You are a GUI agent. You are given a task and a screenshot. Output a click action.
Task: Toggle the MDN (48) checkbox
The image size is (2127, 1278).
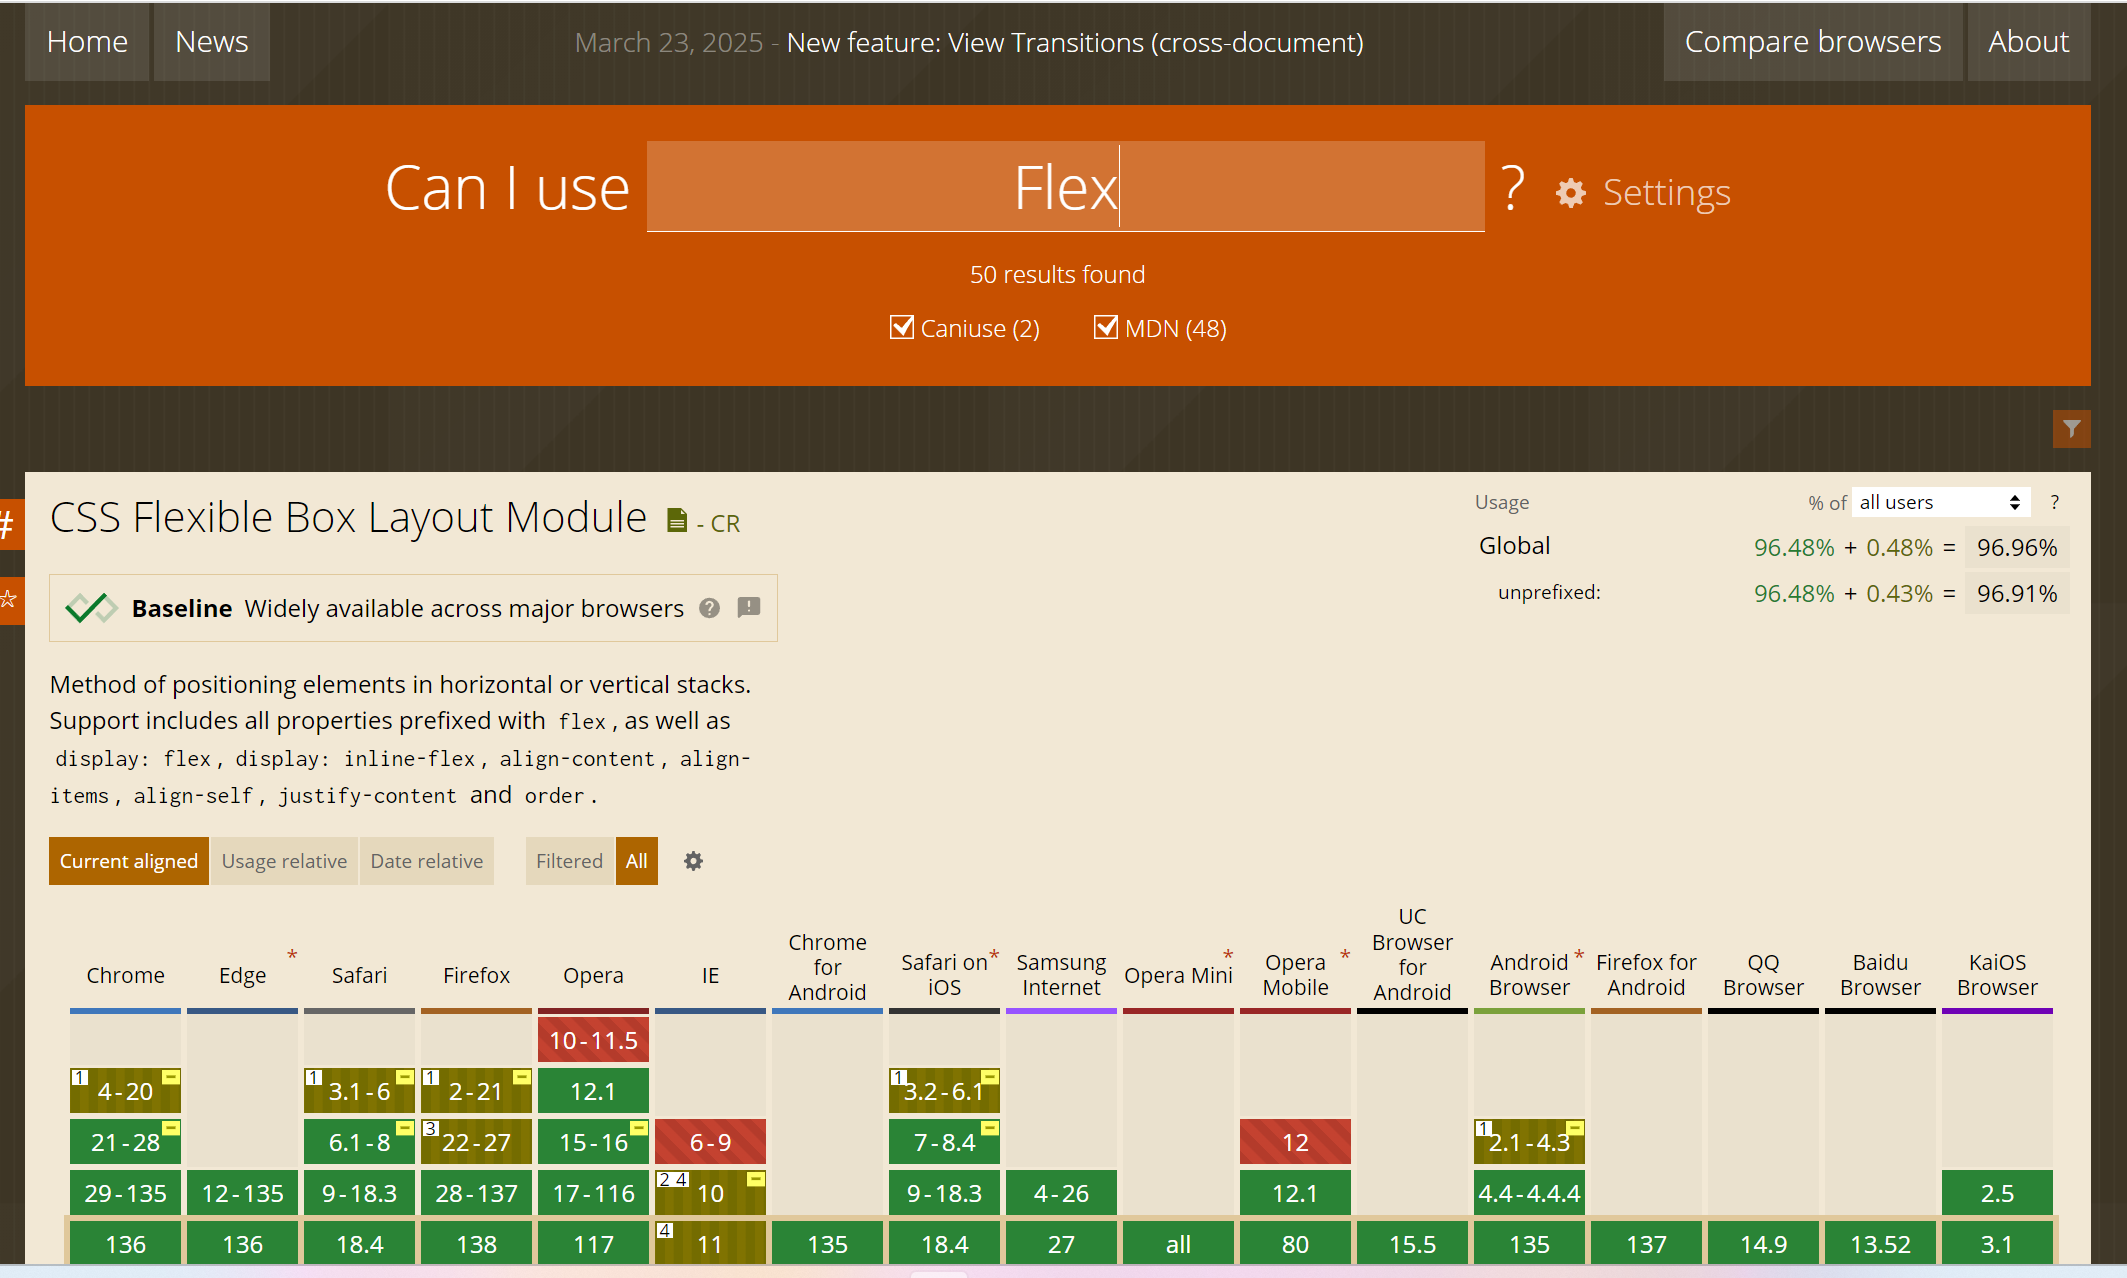point(1105,327)
